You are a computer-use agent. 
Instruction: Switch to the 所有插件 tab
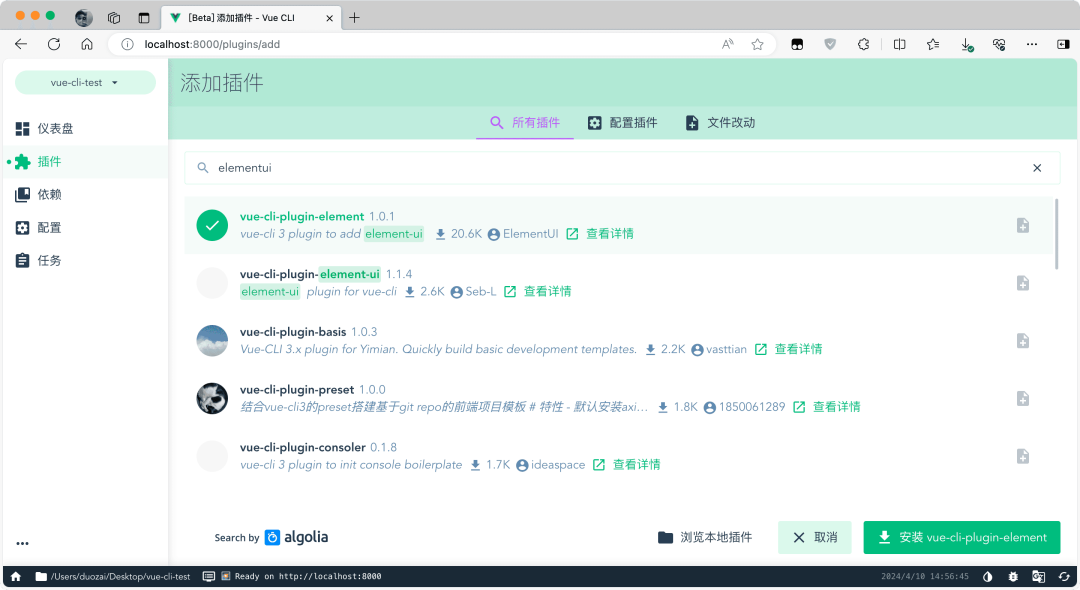pyautogui.click(x=525, y=123)
